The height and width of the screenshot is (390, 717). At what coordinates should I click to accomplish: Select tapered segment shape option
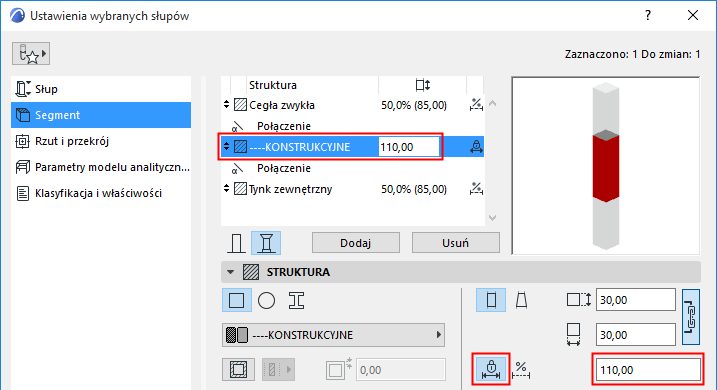coord(521,300)
